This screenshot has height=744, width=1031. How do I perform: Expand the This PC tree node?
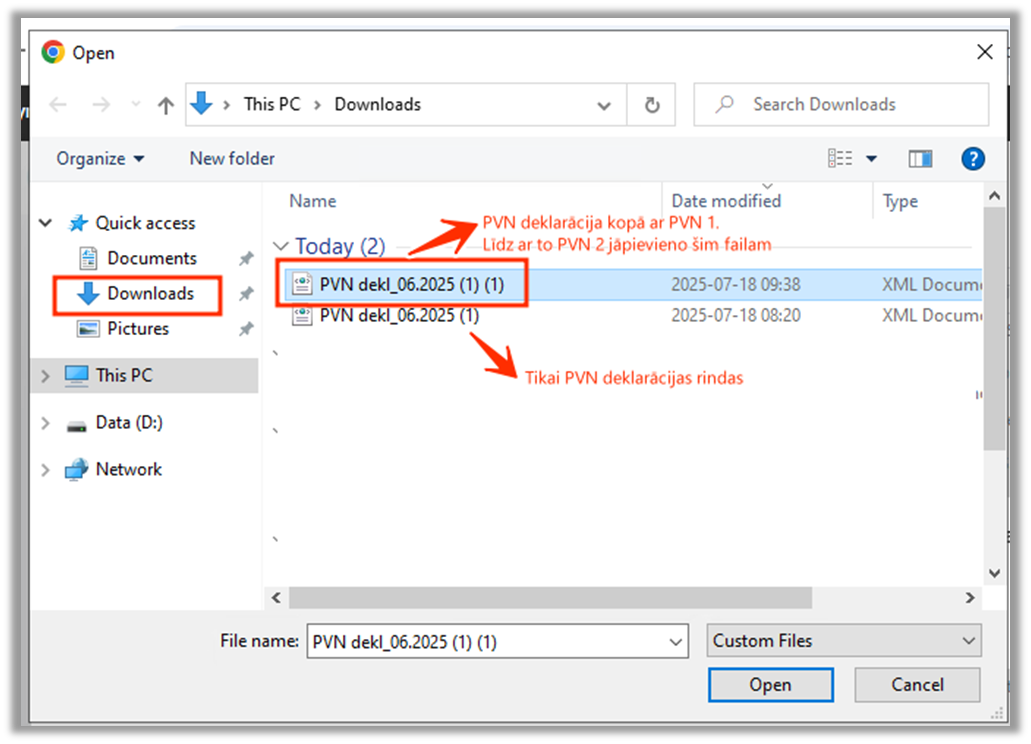(x=45, y=376)
